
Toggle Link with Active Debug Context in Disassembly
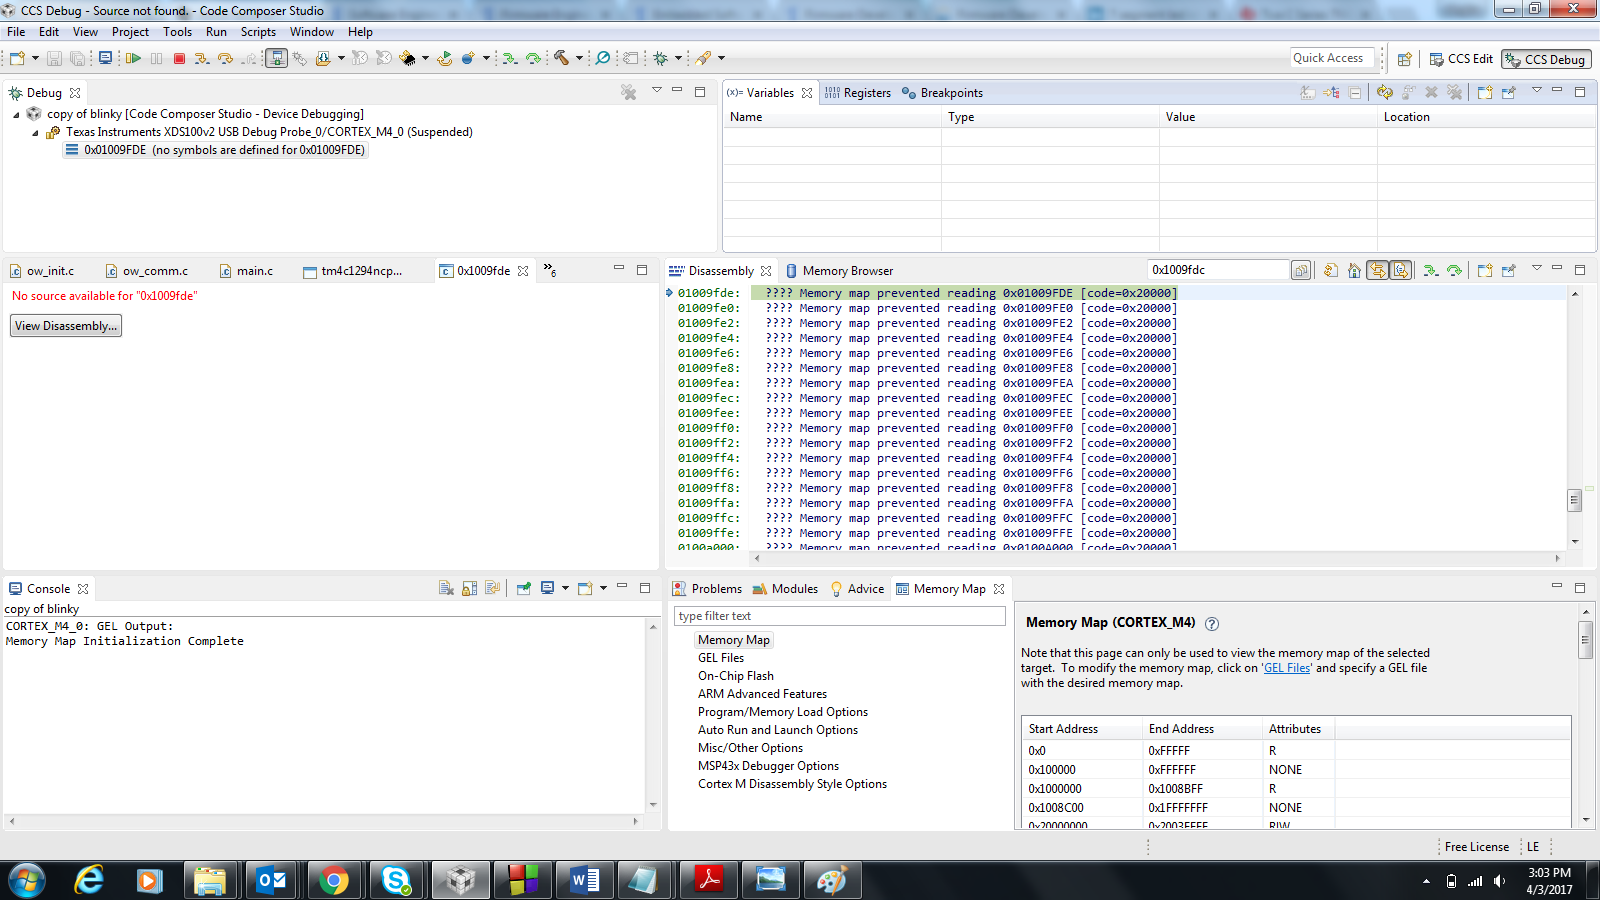tap(1378, 270)
